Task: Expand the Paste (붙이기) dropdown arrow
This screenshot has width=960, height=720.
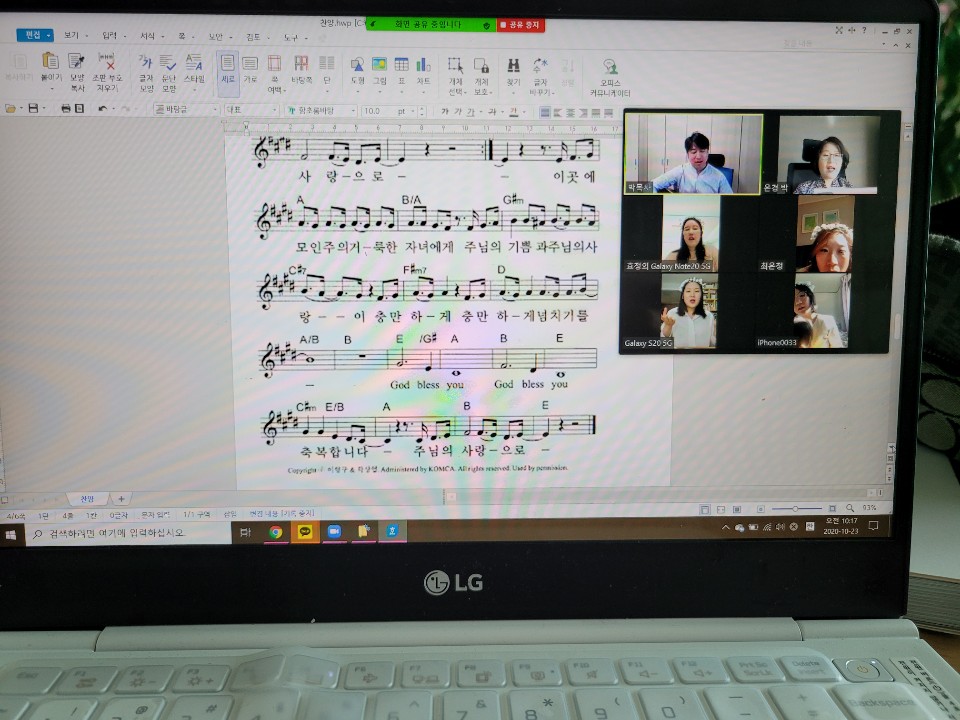Action: [51, 89]
